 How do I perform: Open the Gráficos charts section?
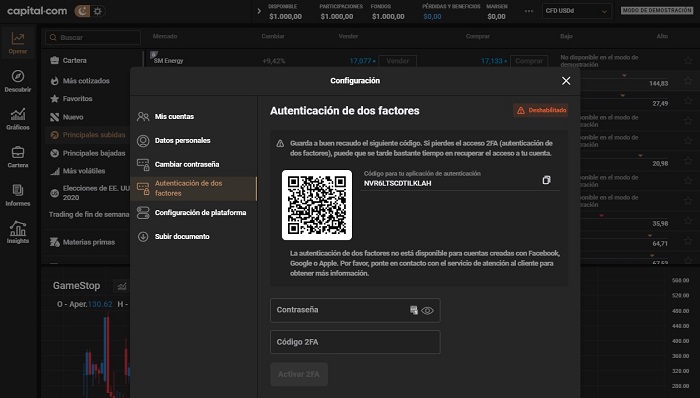(18, 119)
